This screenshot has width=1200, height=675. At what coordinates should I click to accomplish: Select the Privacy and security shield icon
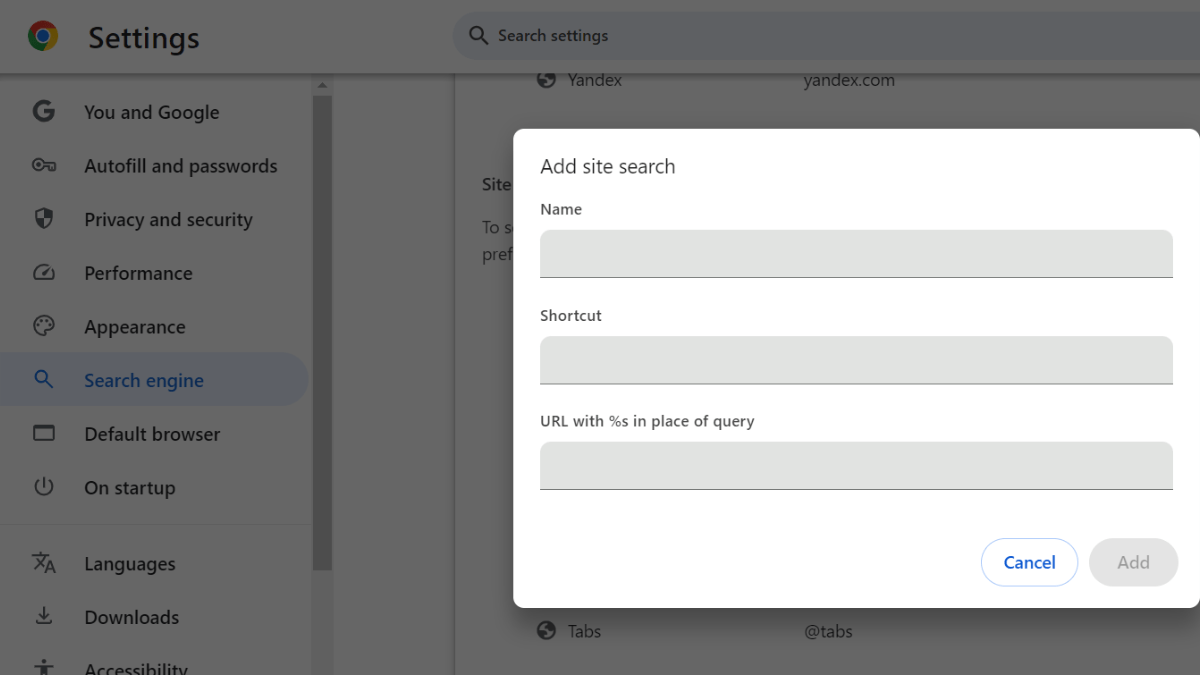tap(43, 219)
